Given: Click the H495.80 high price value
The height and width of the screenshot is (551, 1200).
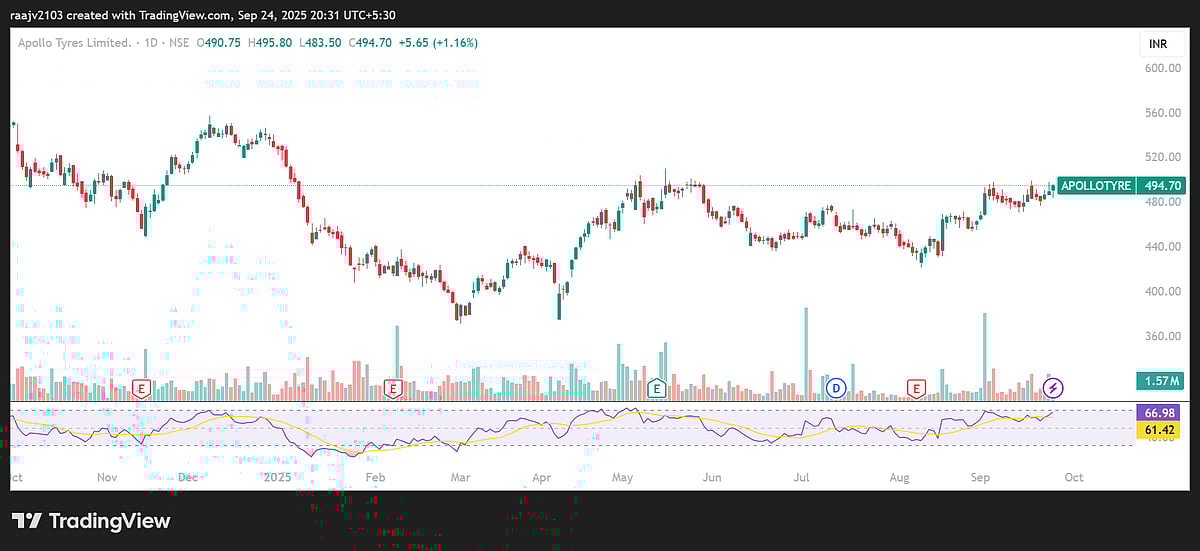Looking at the screenshot, I should pyautogui.click(x=268, y=43).
